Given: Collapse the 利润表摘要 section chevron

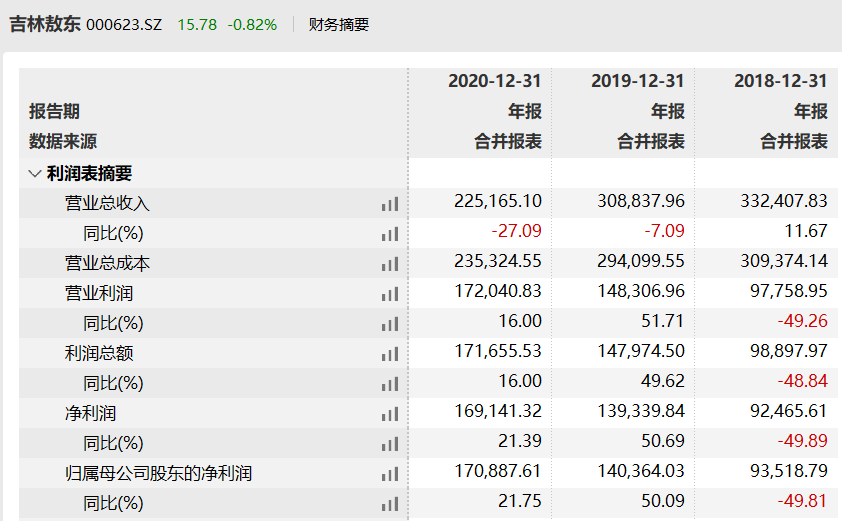Looking at the screenshot, I should (x=35, y=173).
